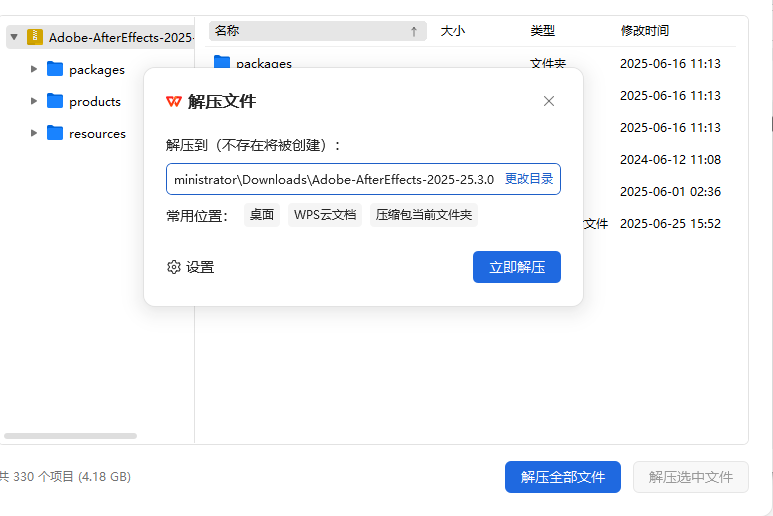Expand the resources tree folder
Viewport: 773px width, 516px height.
pos(34,133)
